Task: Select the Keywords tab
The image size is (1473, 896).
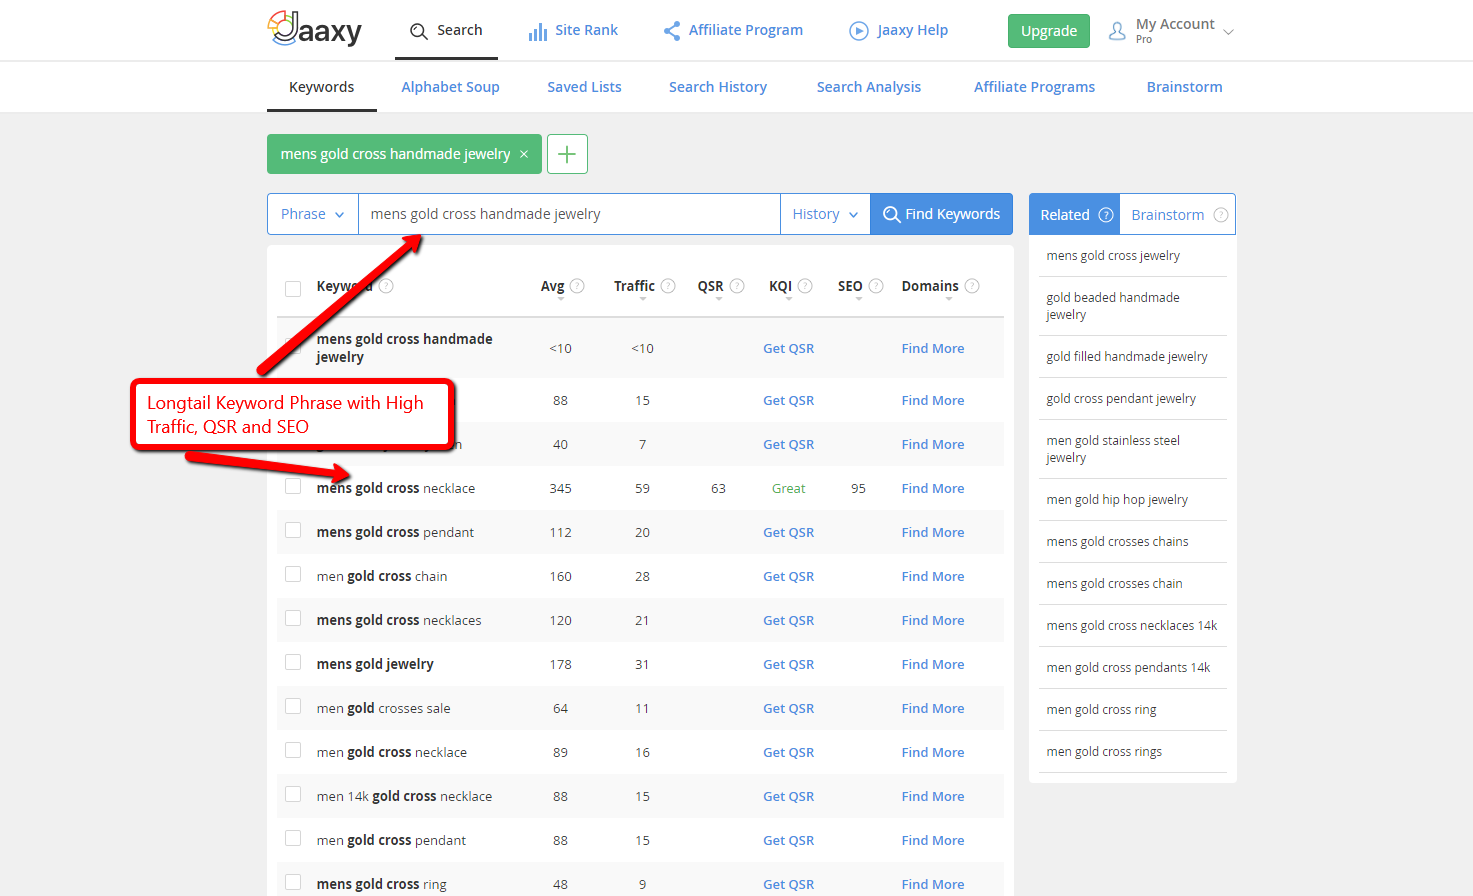Action: point(321,87)
